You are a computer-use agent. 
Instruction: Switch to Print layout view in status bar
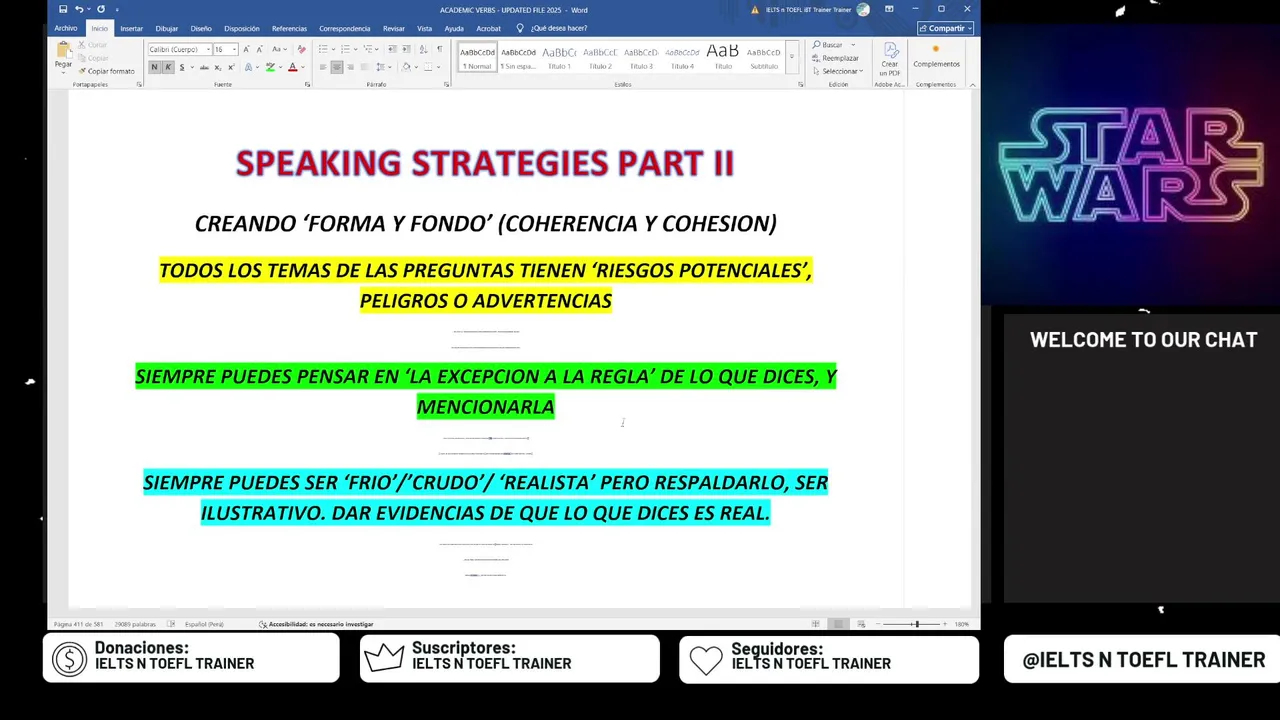point(838,624)
